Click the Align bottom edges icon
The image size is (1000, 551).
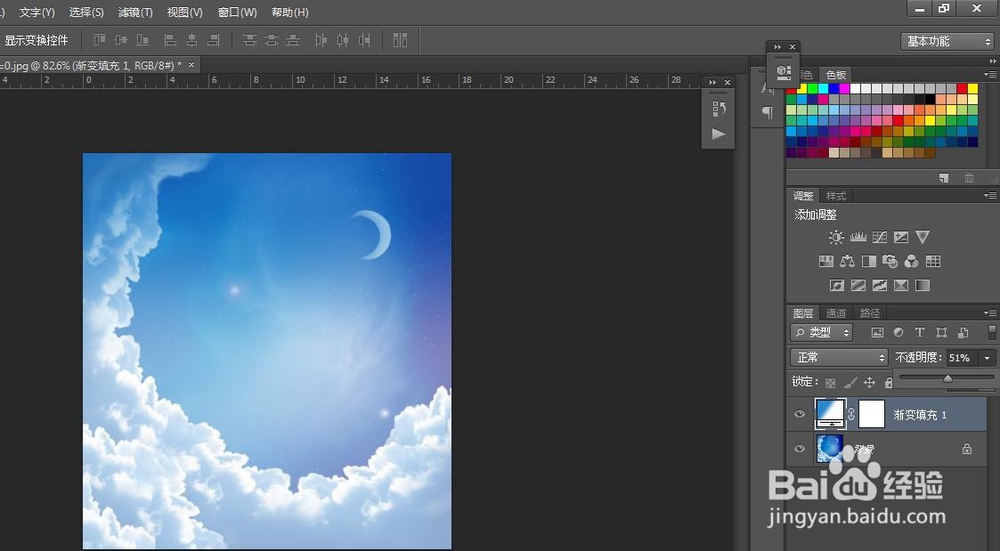(x=143, y=40)
